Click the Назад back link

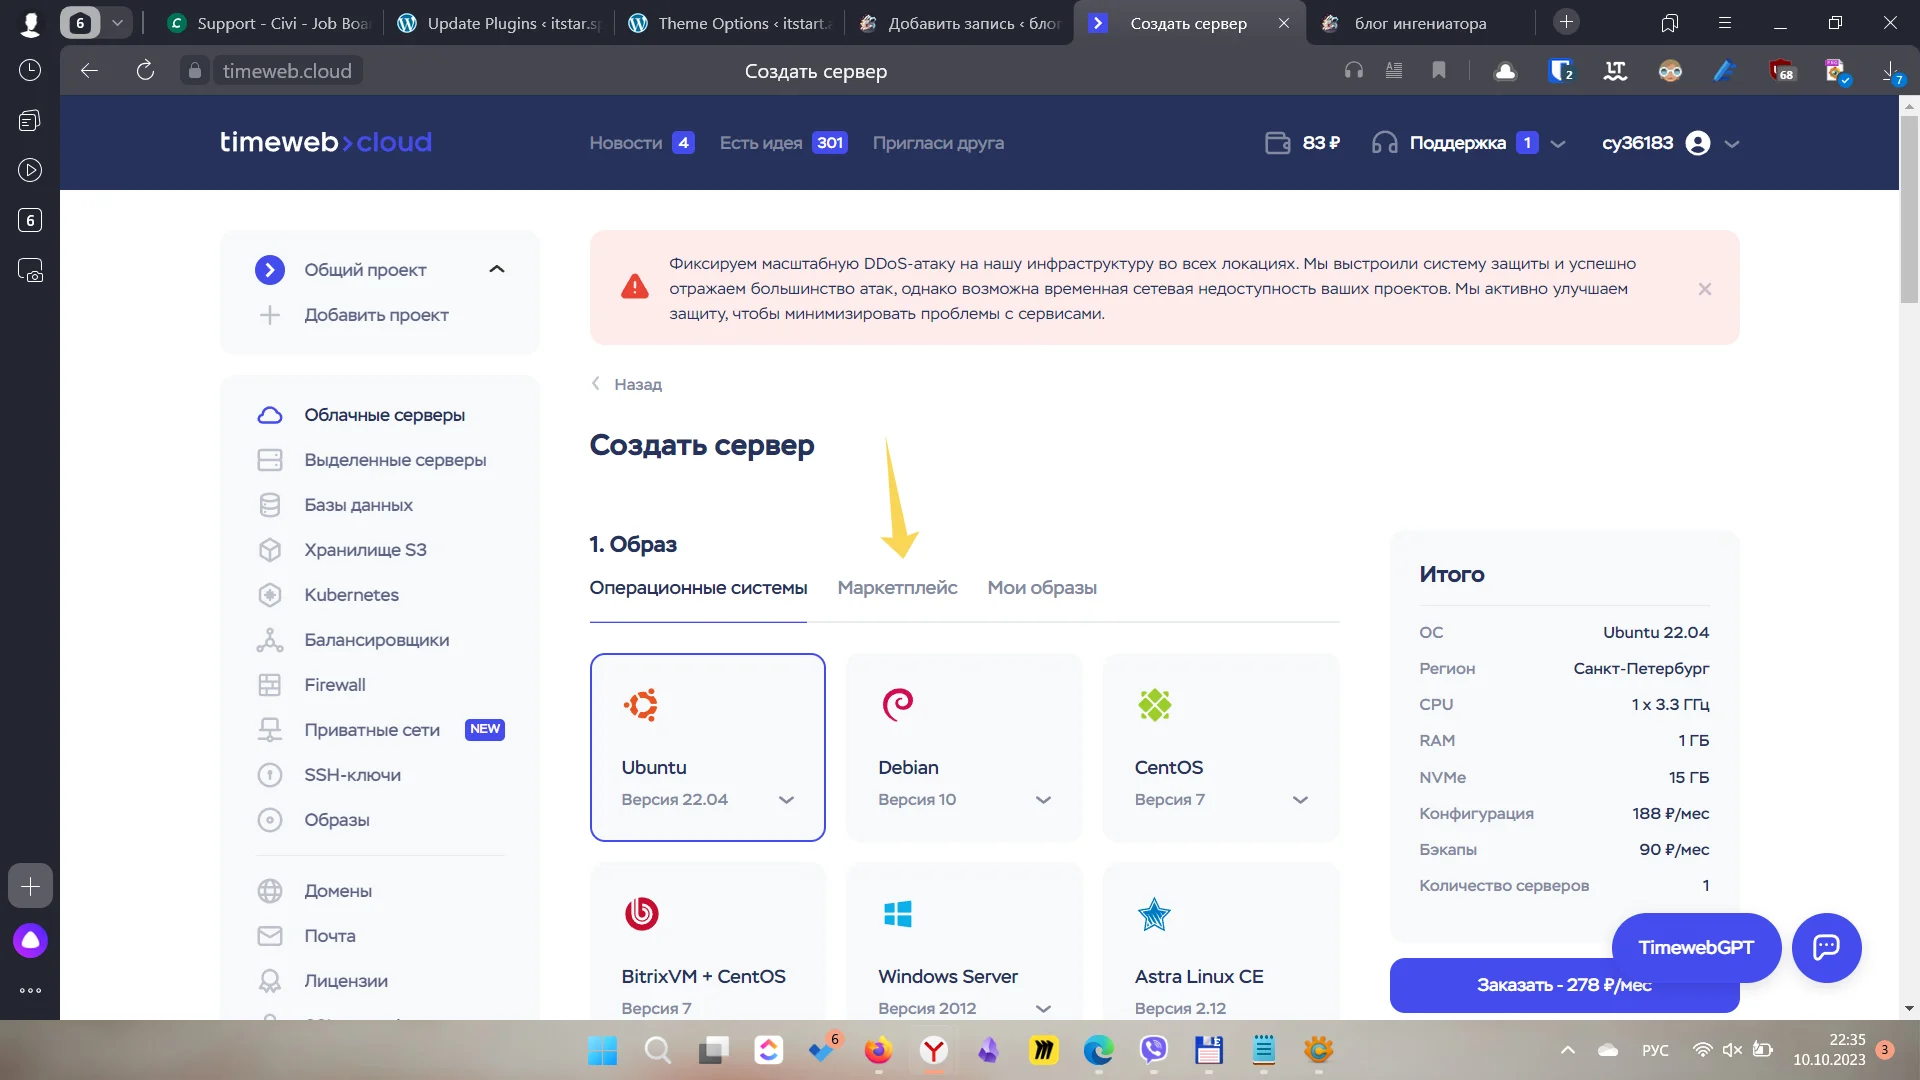tap(627, 384)
